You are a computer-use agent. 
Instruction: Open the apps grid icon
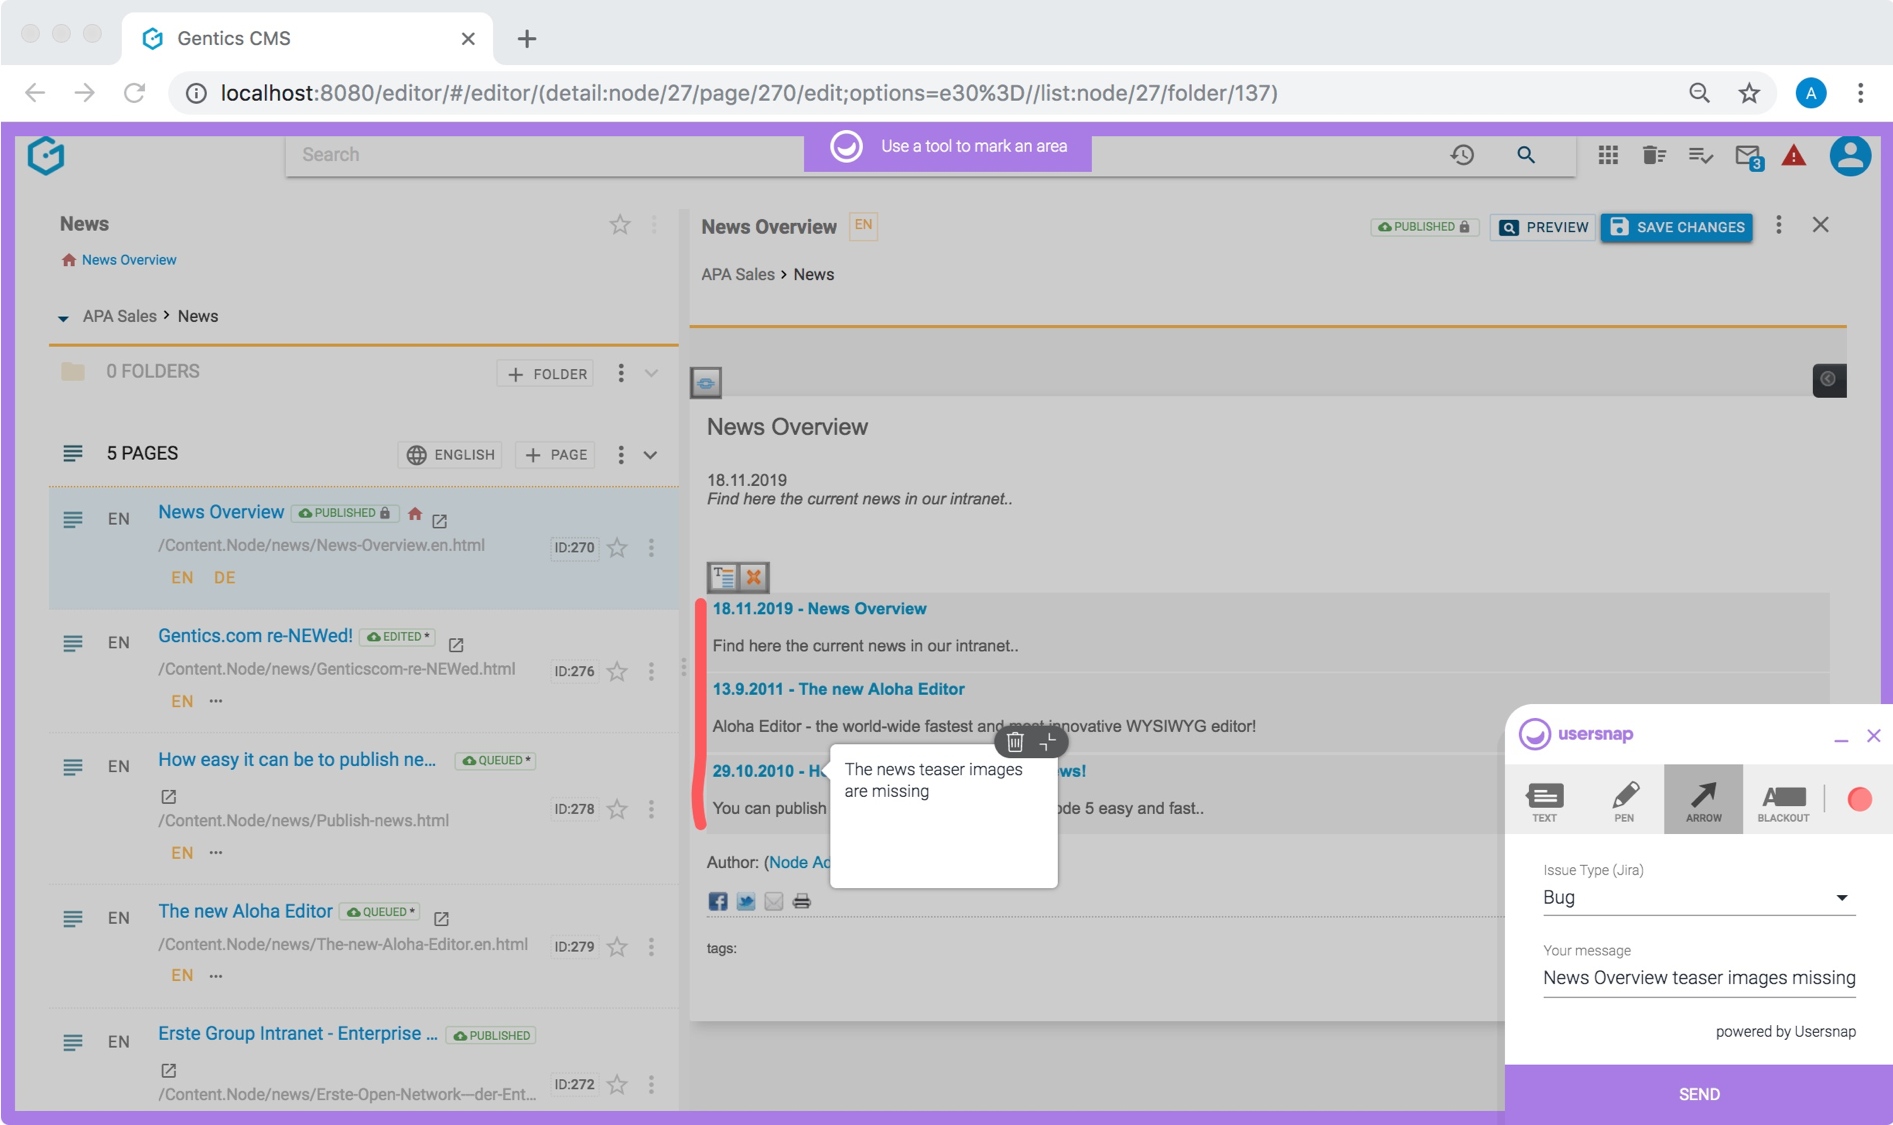tap(1608, 155)
